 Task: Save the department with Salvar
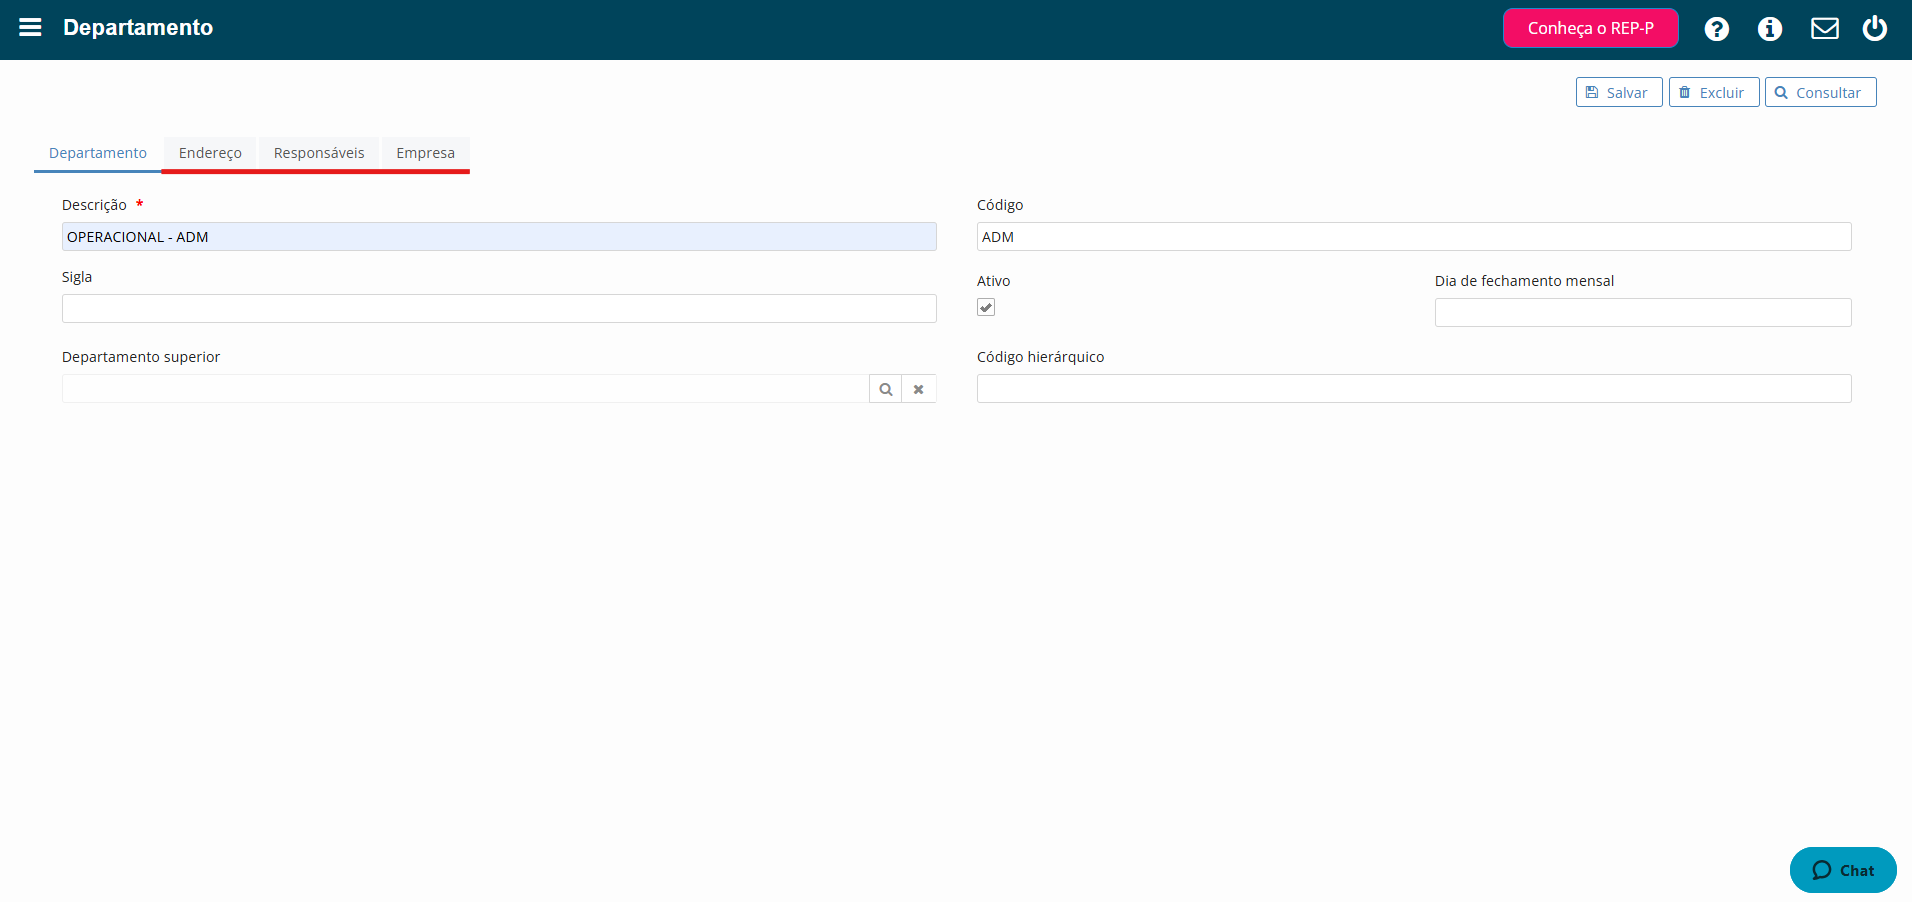click(x=1619, y=92)
